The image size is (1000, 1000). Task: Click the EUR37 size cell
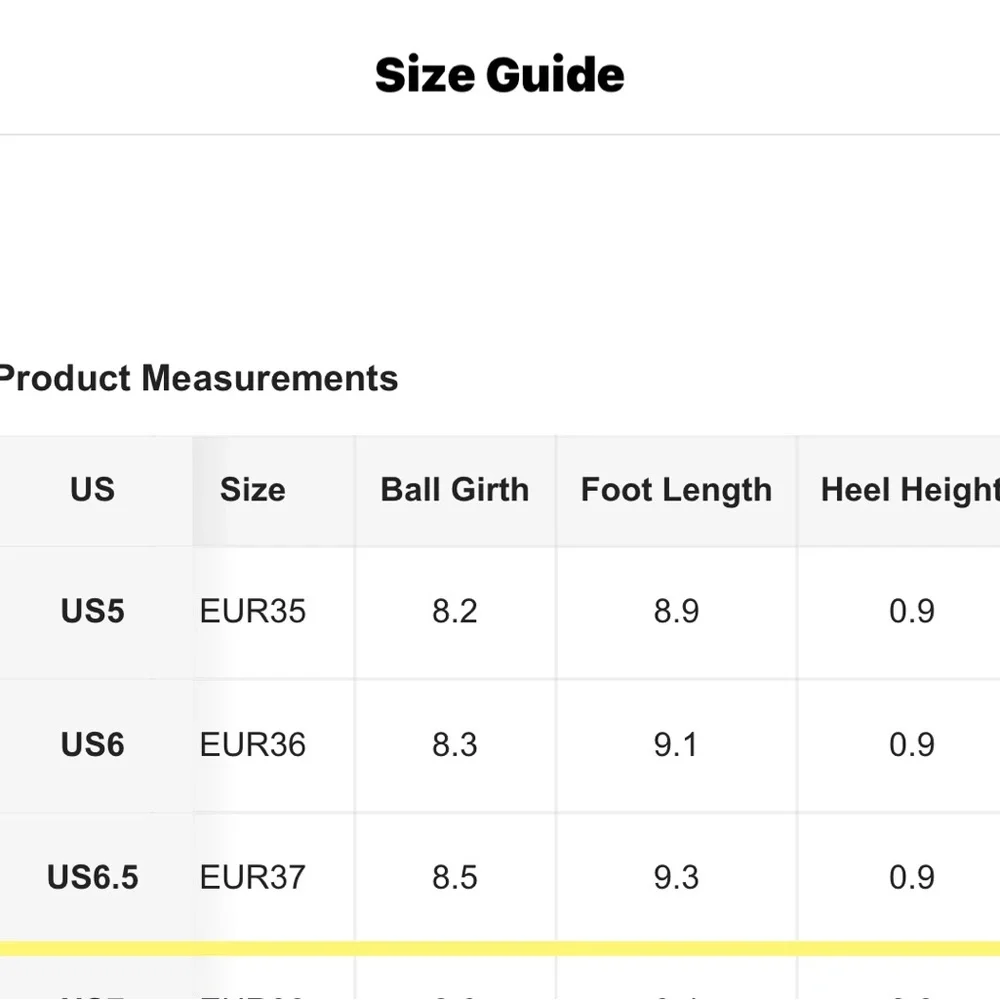[253, 878]
